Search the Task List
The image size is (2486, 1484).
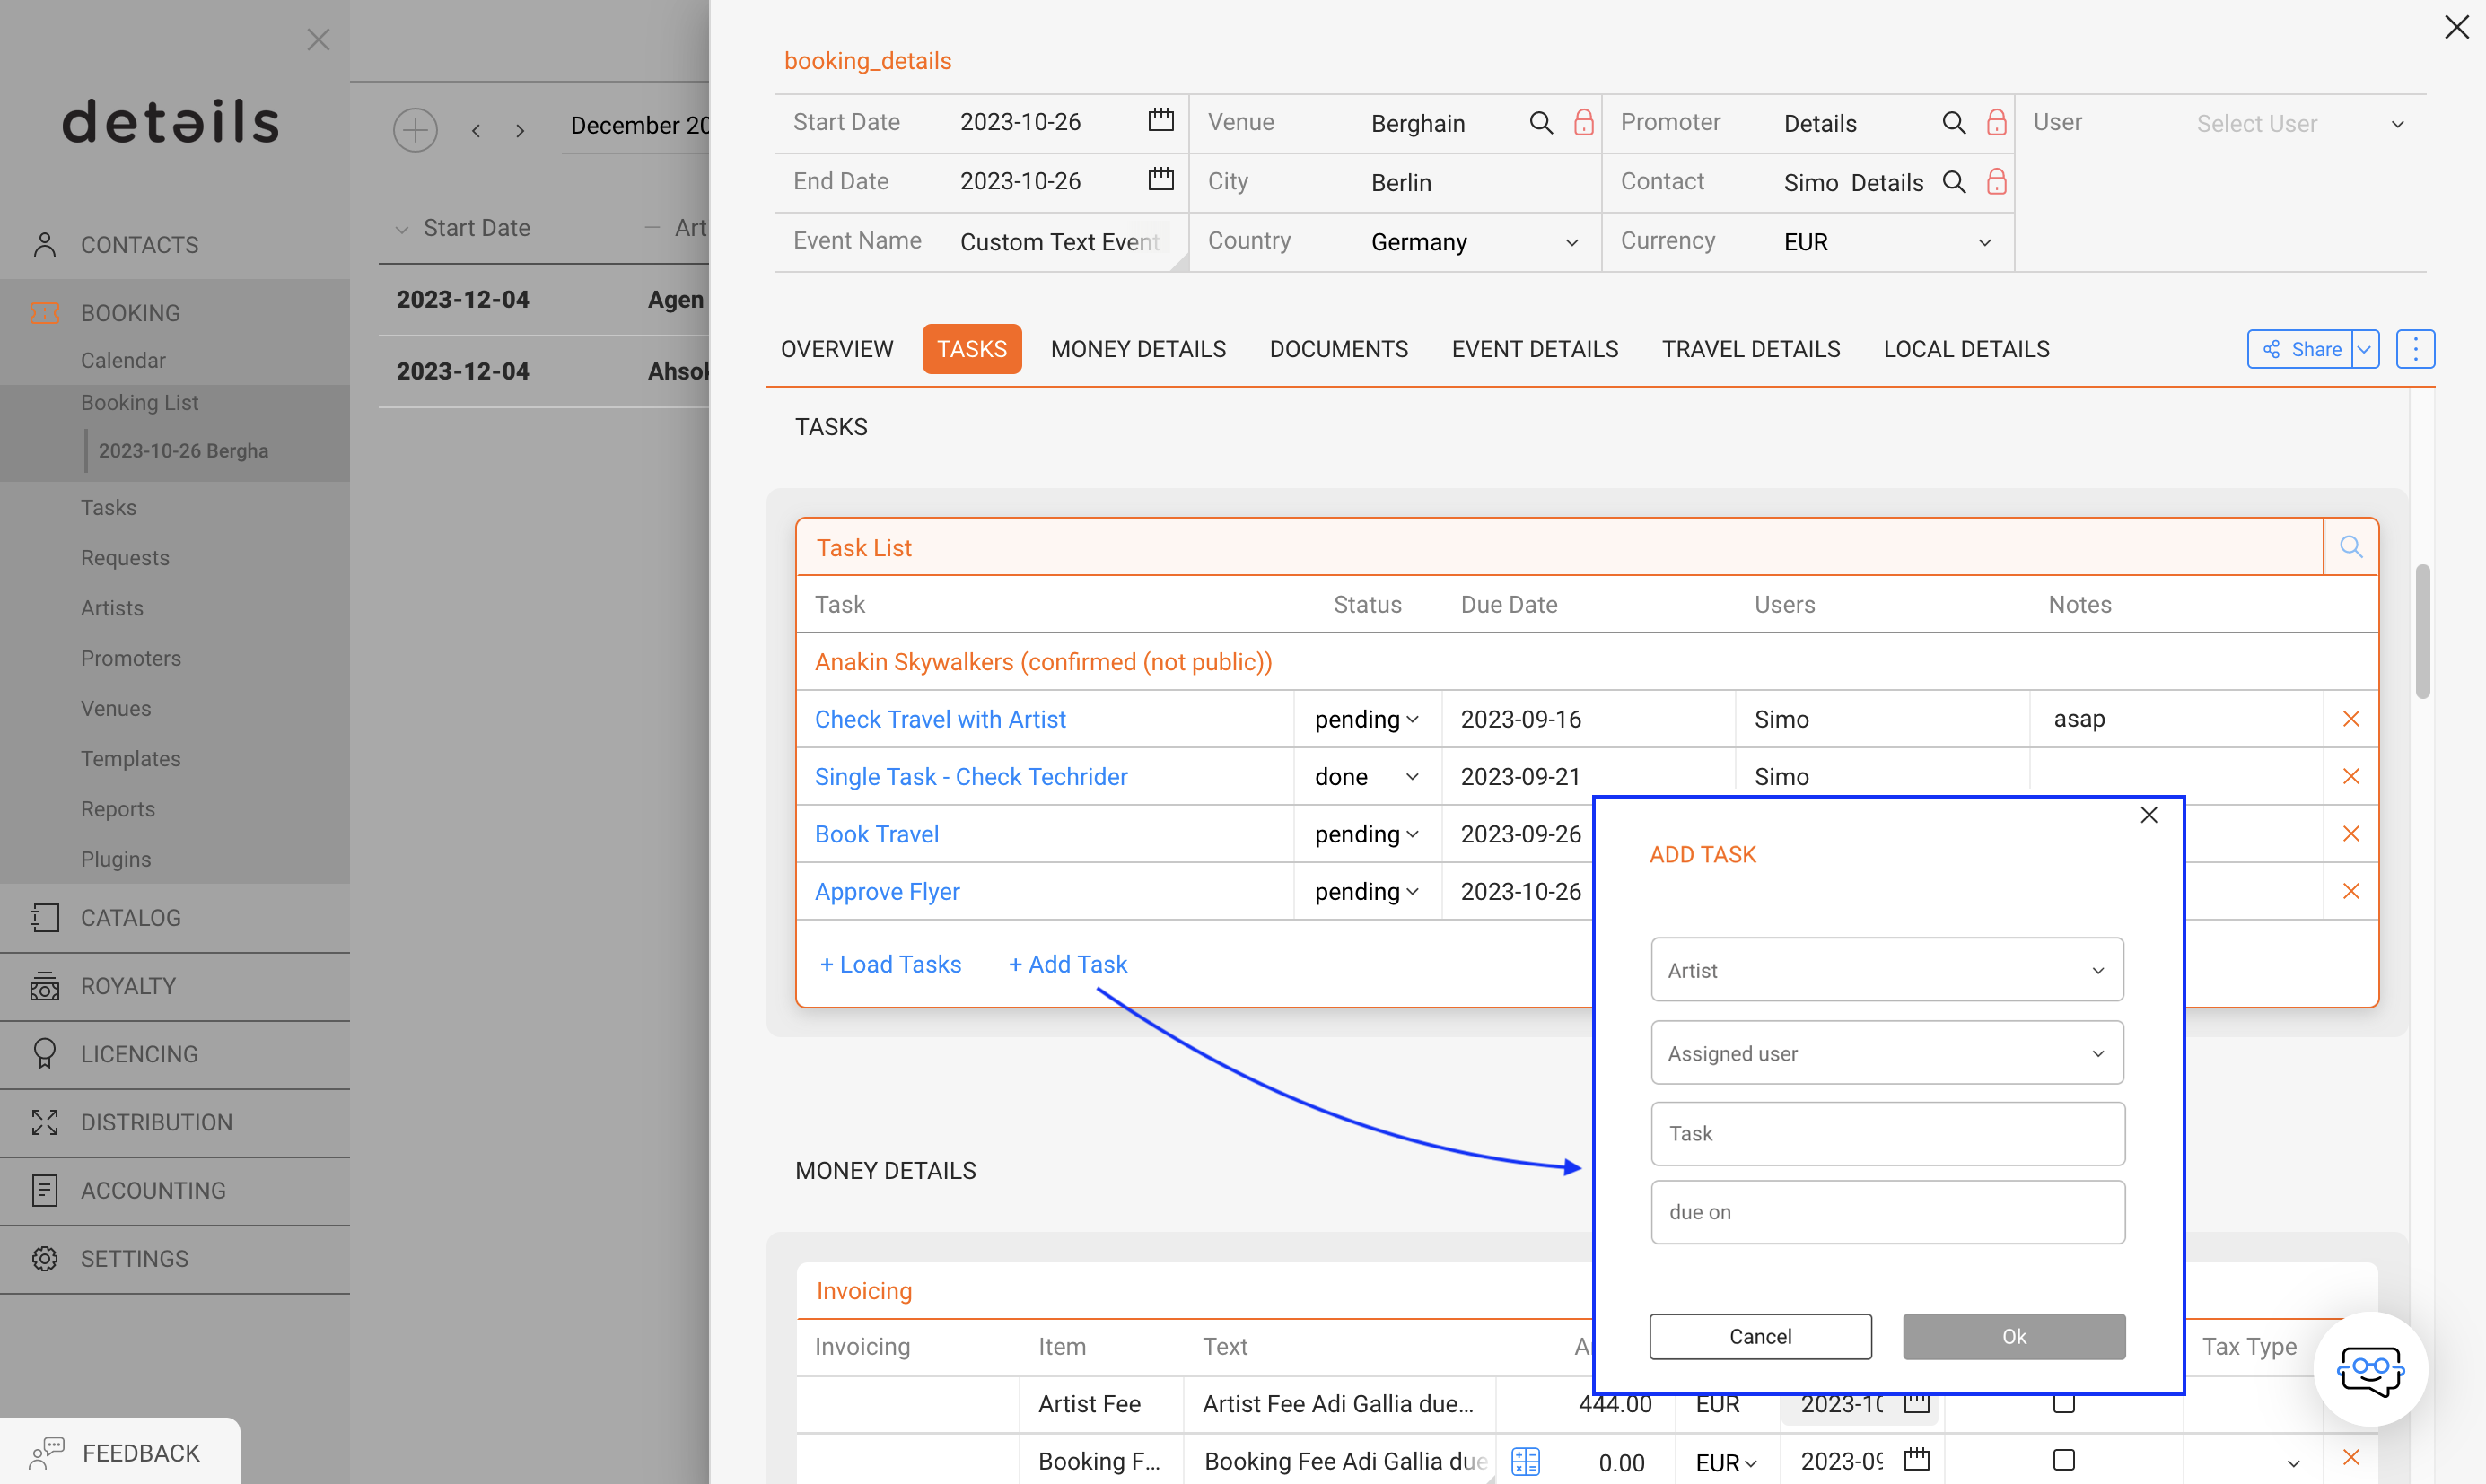2350,547
